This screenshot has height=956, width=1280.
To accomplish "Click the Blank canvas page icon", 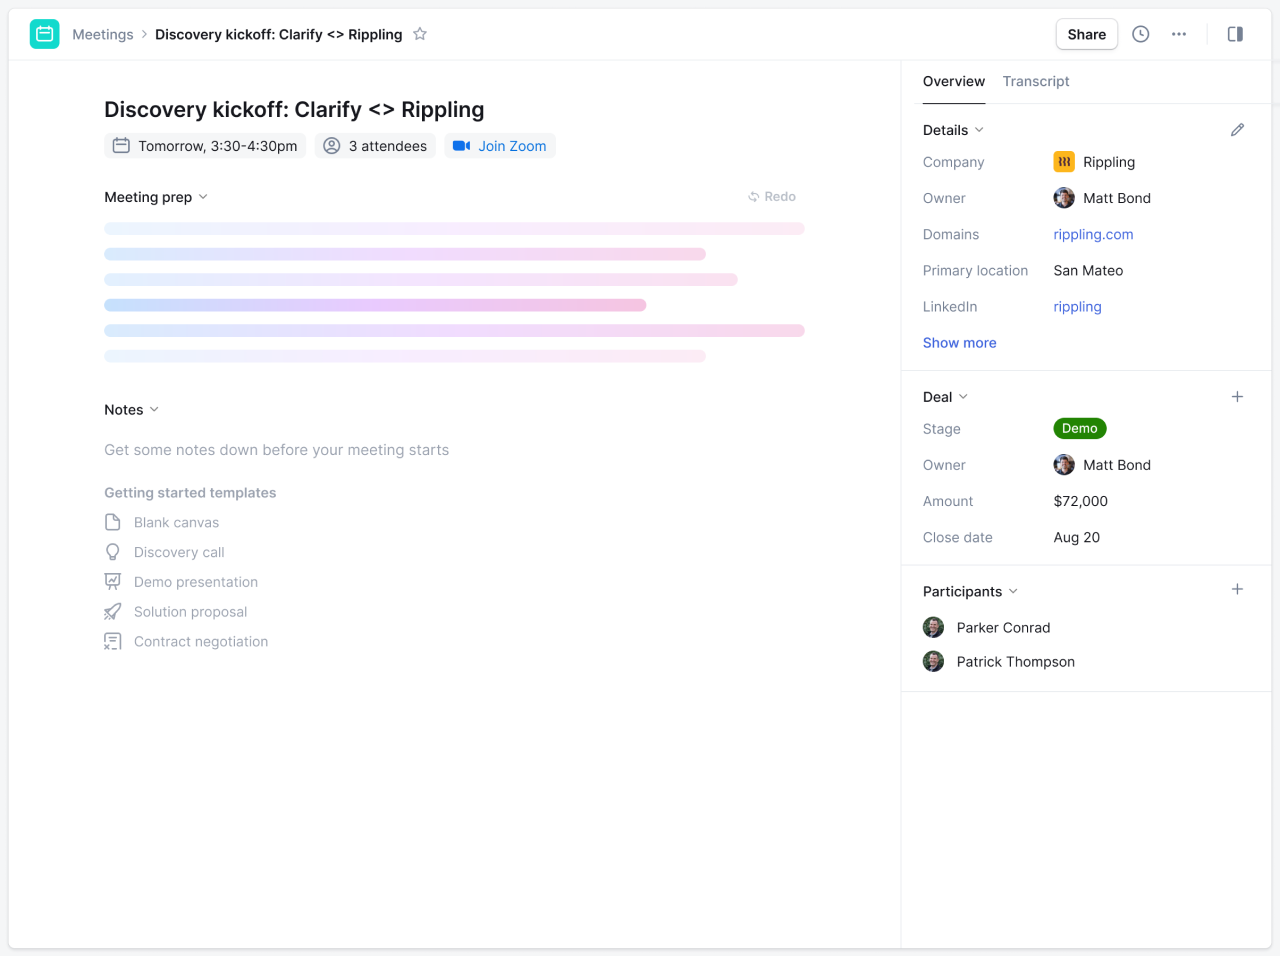I will coord(113,522).
